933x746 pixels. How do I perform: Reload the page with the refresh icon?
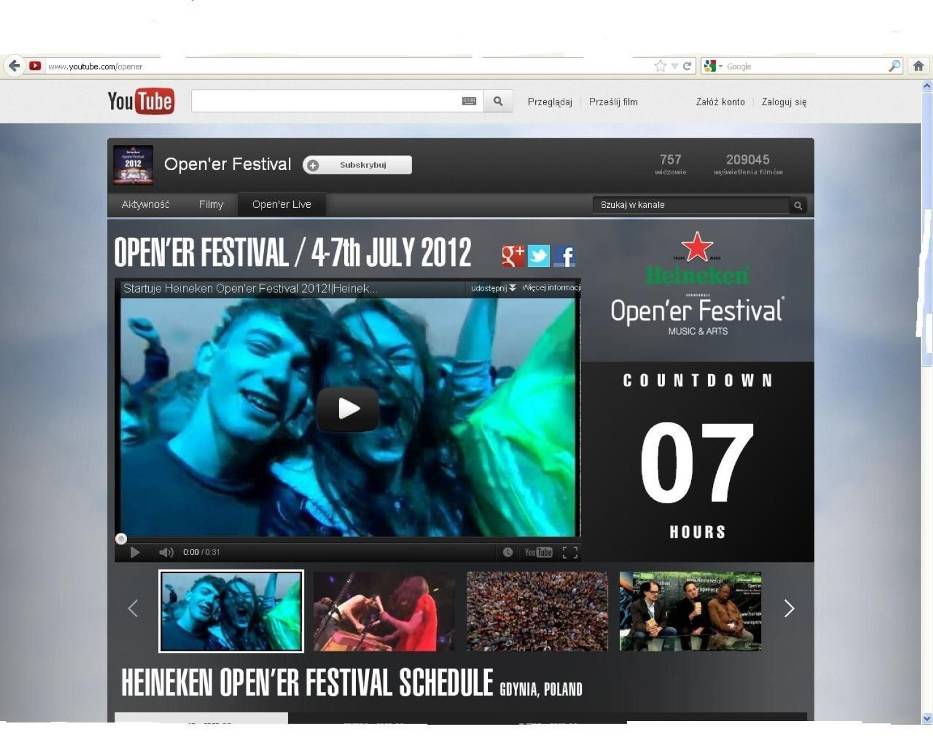(687, 66)
